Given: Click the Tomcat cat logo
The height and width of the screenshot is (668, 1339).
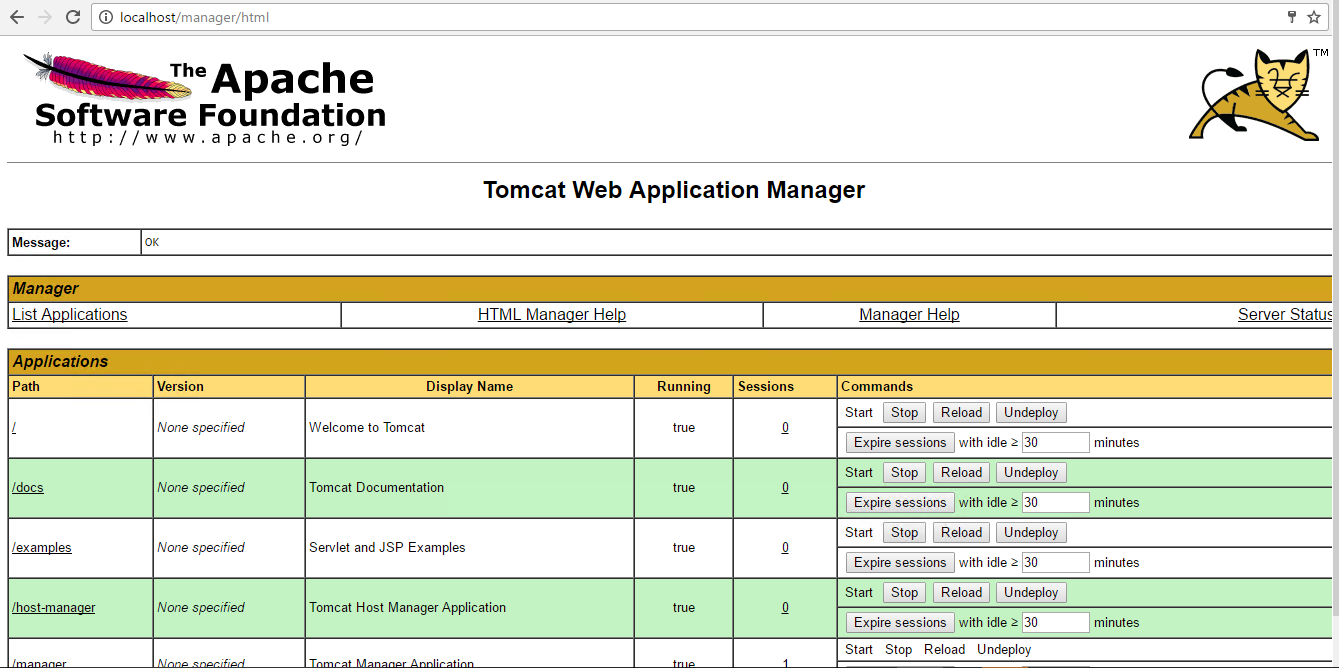Looking at the screenshot, I should 1259,95.
